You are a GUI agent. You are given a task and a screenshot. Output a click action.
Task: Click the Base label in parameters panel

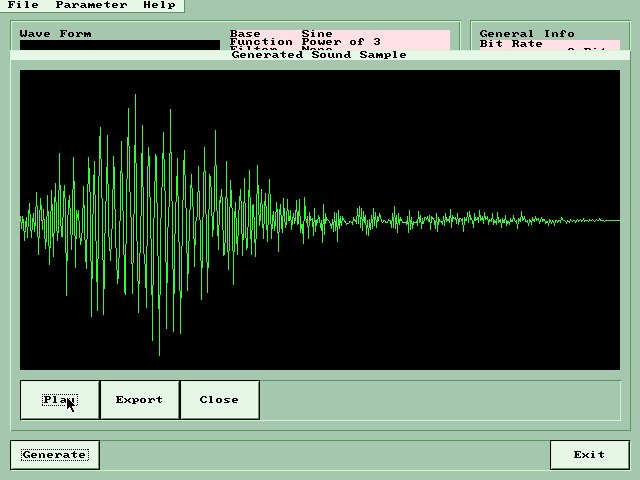[245, 34]
